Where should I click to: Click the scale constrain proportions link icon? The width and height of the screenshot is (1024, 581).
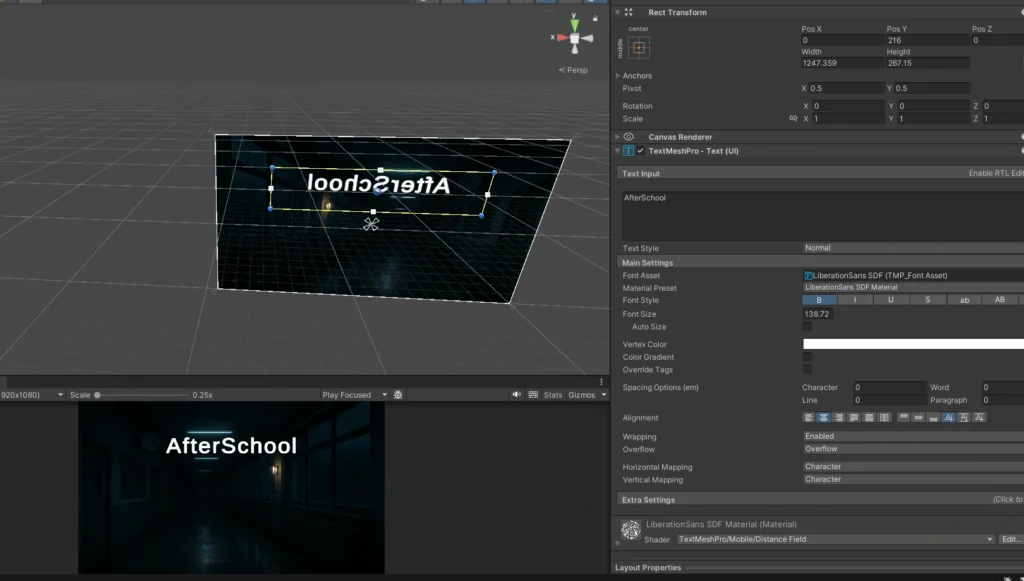click(x=793, y=119)
